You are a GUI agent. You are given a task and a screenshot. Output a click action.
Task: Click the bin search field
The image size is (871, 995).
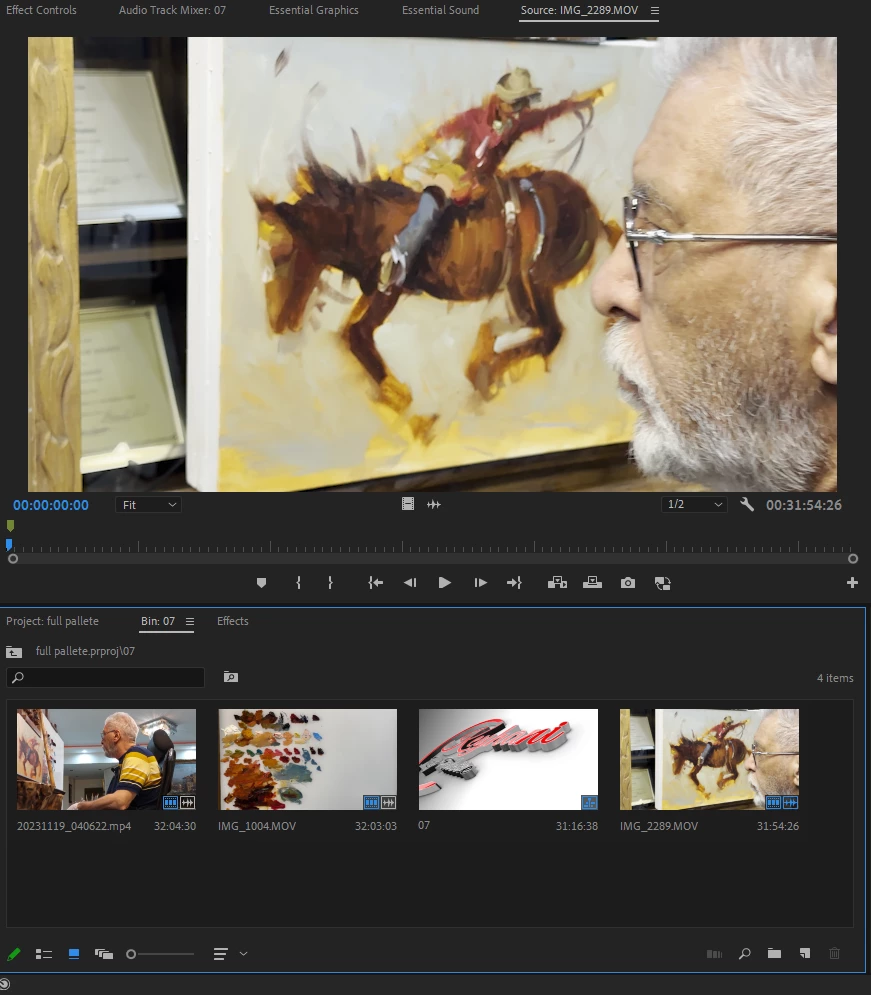(x=105, y=677)
